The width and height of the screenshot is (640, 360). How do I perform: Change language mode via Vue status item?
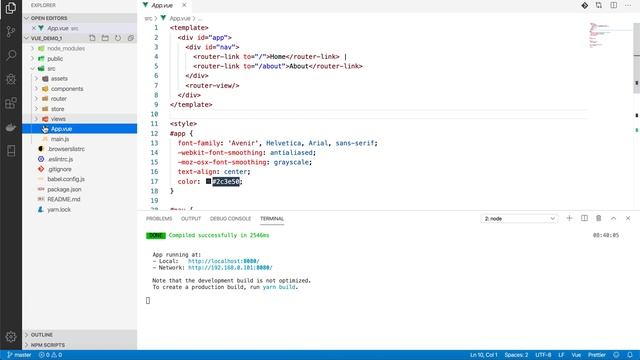click(576, 355)
